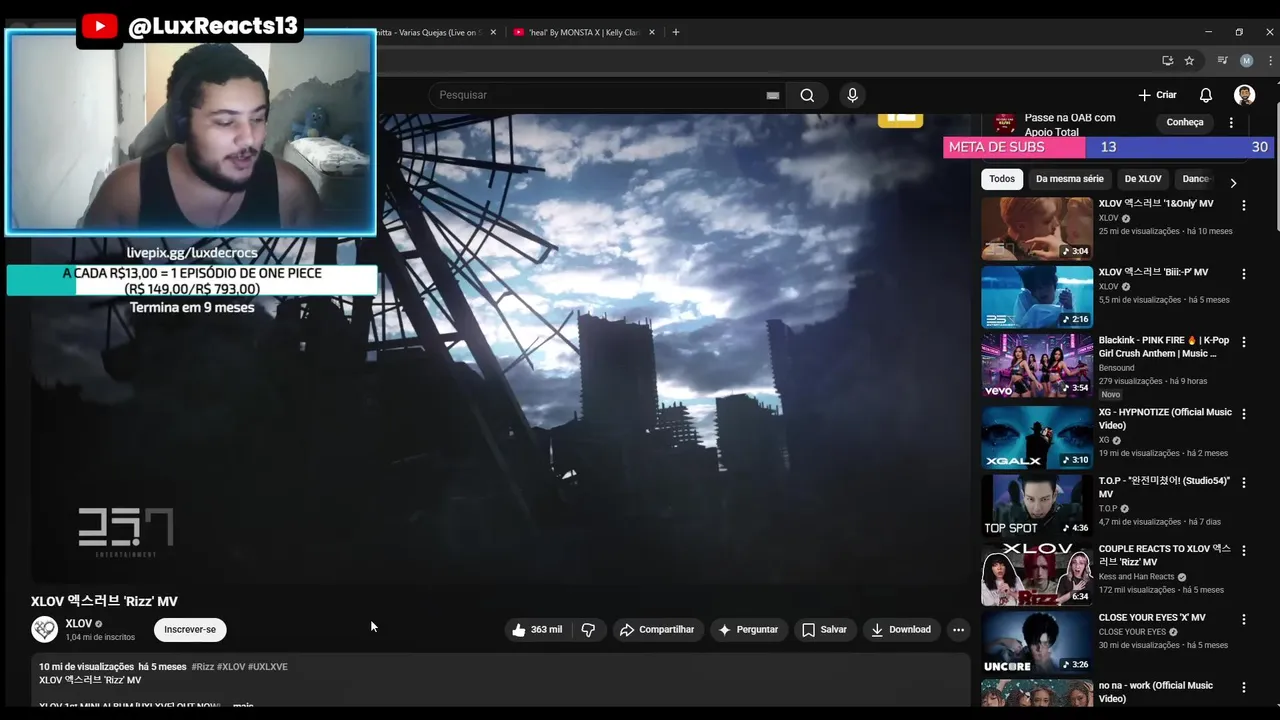Viewport: 1280px width, 720px height.
Task: Switch to the 'heal' By MONSTA X tab
Action: 582,32
